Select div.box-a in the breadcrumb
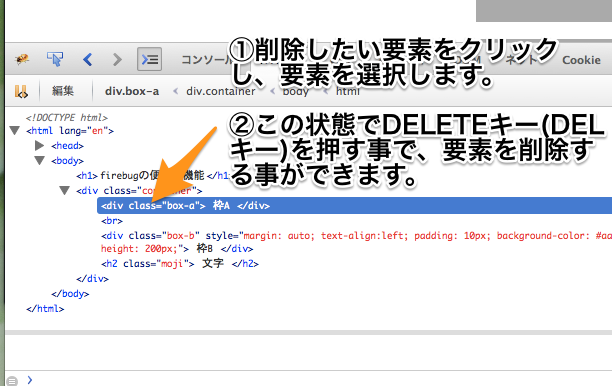616x386 pixels. (x=132, y=91)
